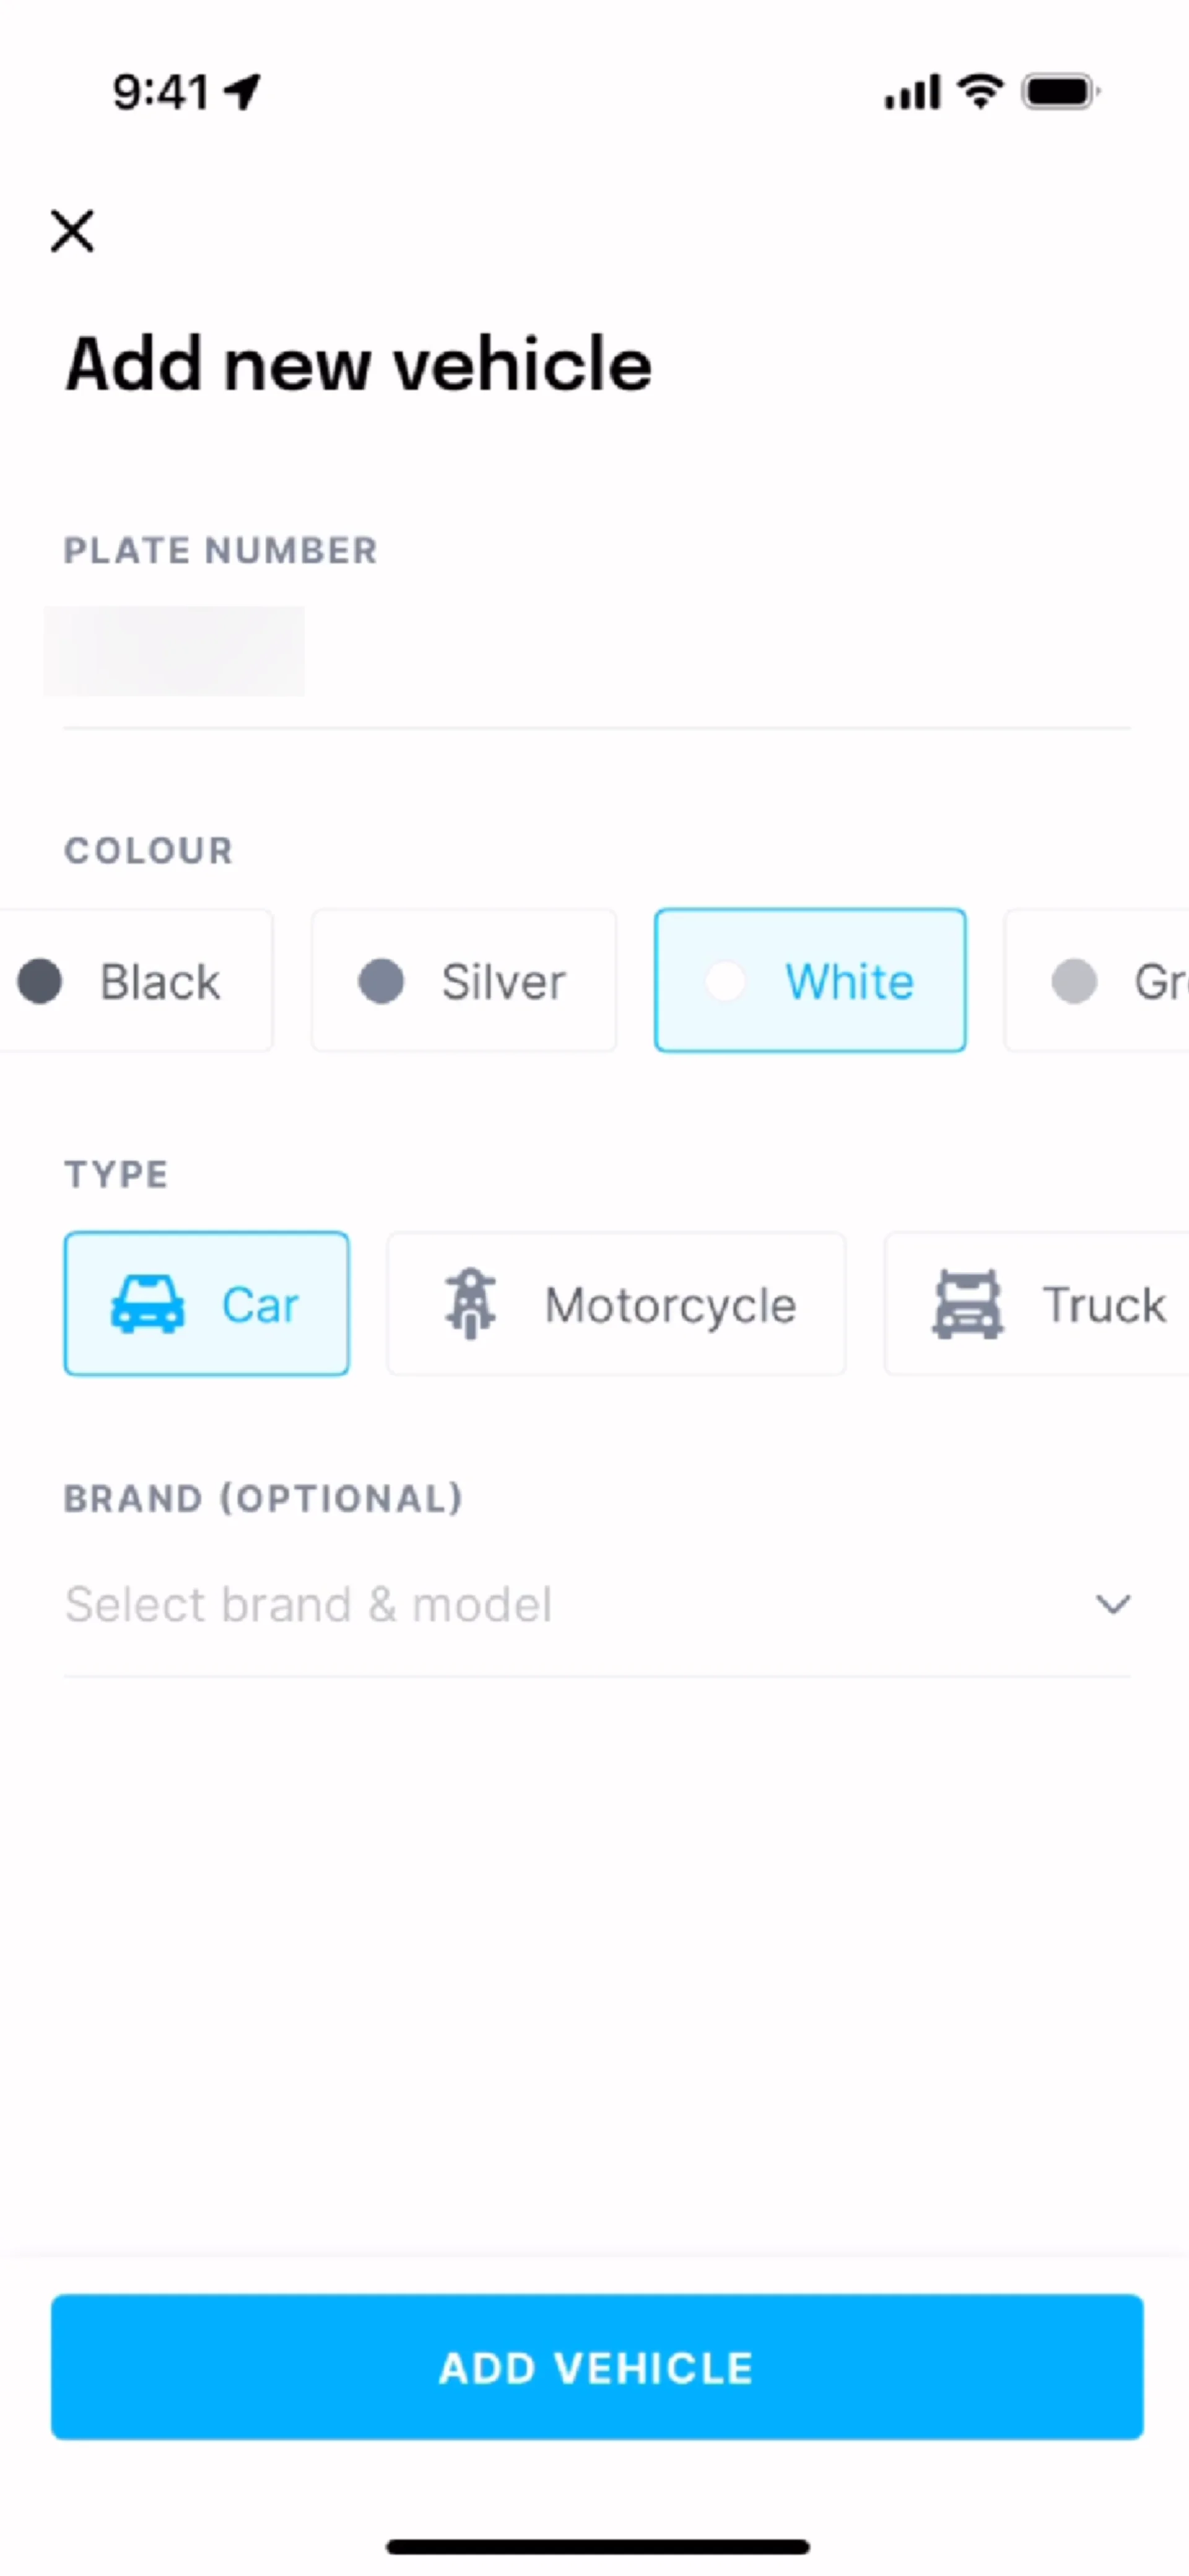Tap the car type icon

[x=147, y=1304]
